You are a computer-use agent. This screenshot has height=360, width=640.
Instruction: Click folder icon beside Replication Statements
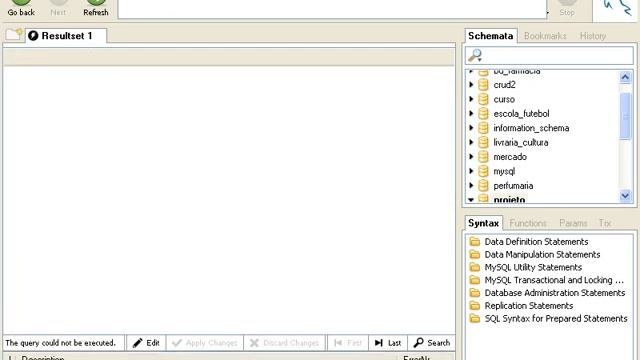tap(475, 306)
